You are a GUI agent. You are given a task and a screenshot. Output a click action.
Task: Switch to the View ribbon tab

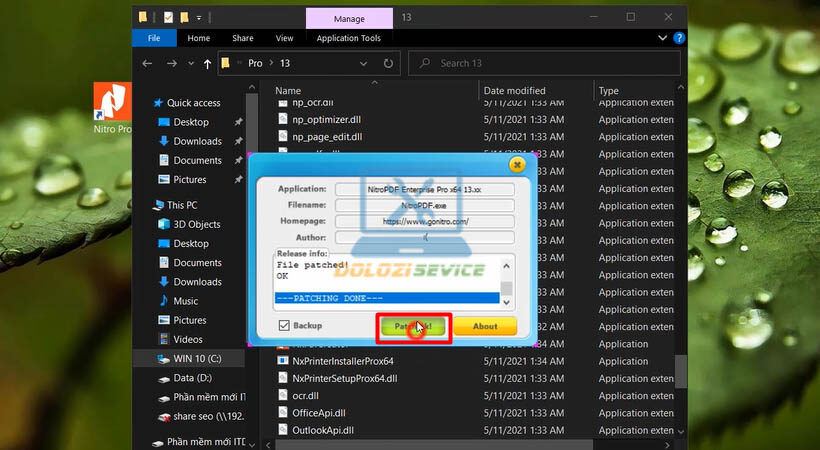pyautogui.click(x=284, y=38)
